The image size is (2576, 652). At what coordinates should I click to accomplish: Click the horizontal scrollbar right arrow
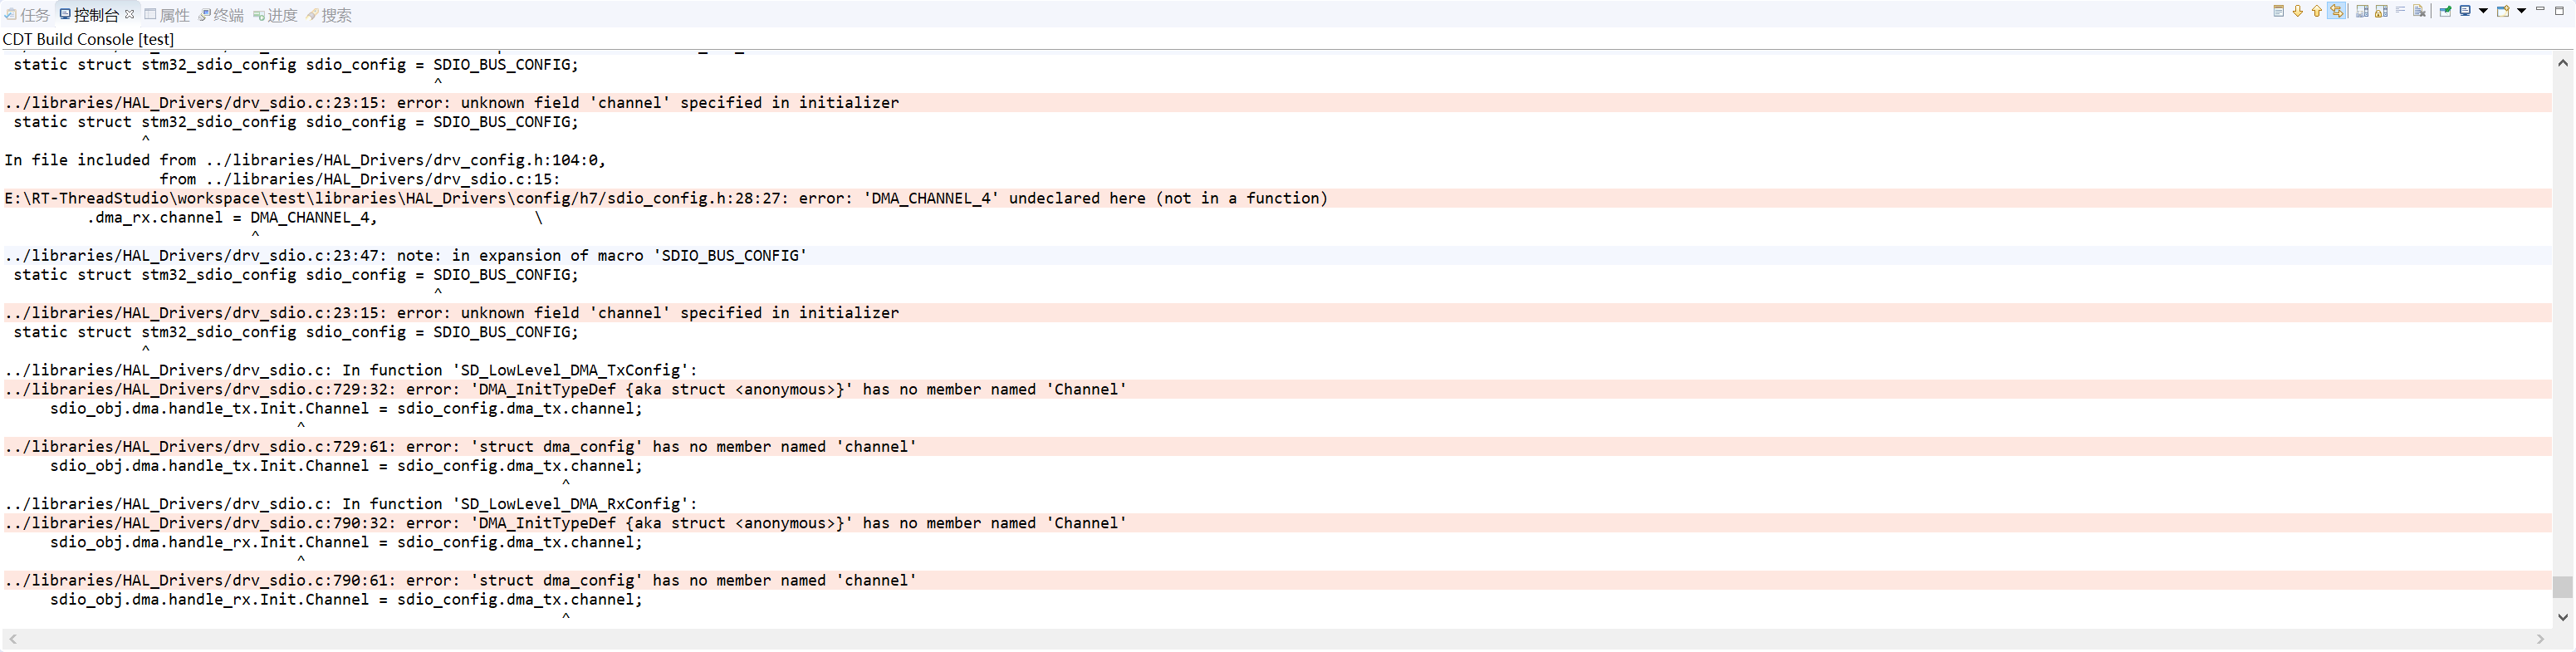[2541, 639]
